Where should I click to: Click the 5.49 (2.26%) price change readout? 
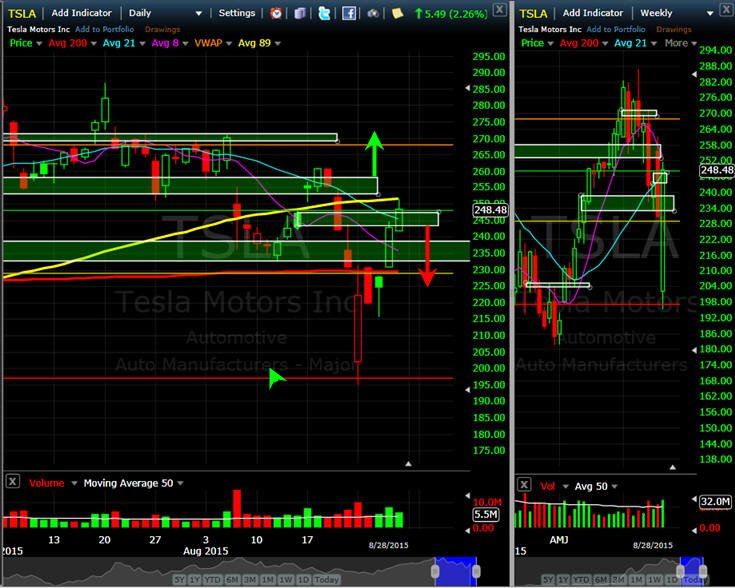point(451,14)
